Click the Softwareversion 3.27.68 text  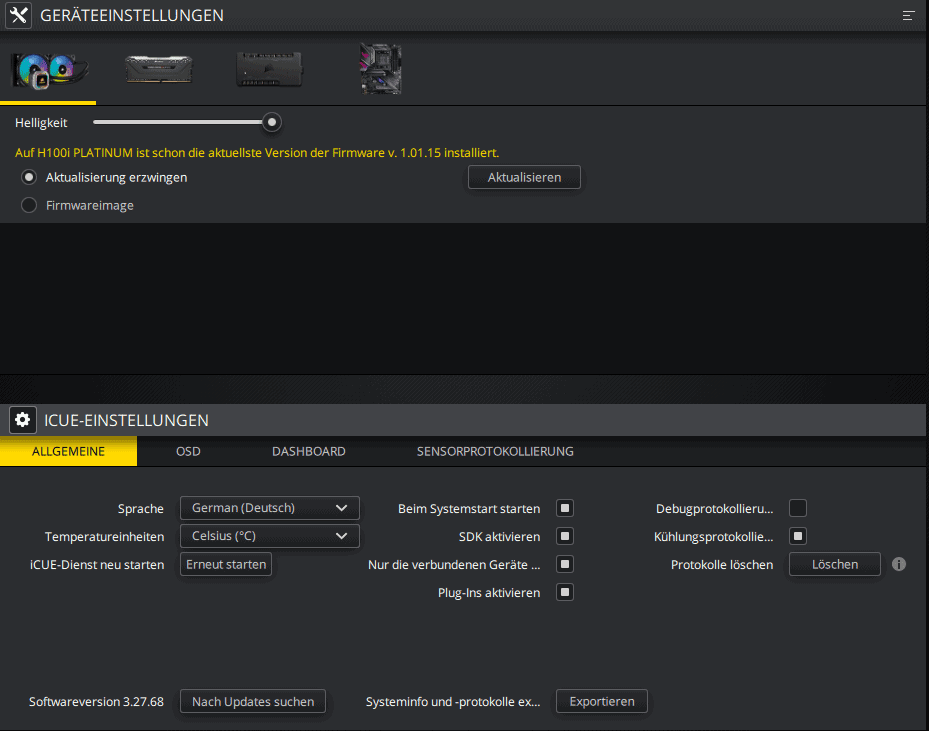coord(96,701)
